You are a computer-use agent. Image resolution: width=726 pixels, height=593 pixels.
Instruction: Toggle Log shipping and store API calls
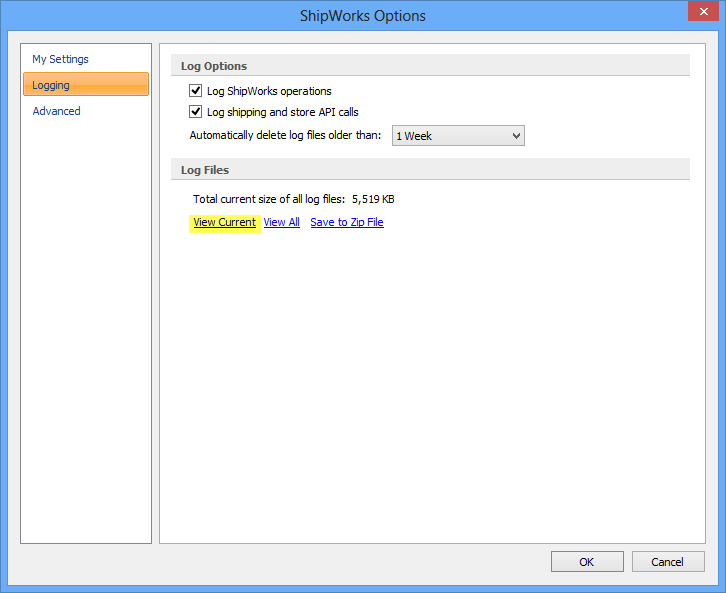coord(195,112)
